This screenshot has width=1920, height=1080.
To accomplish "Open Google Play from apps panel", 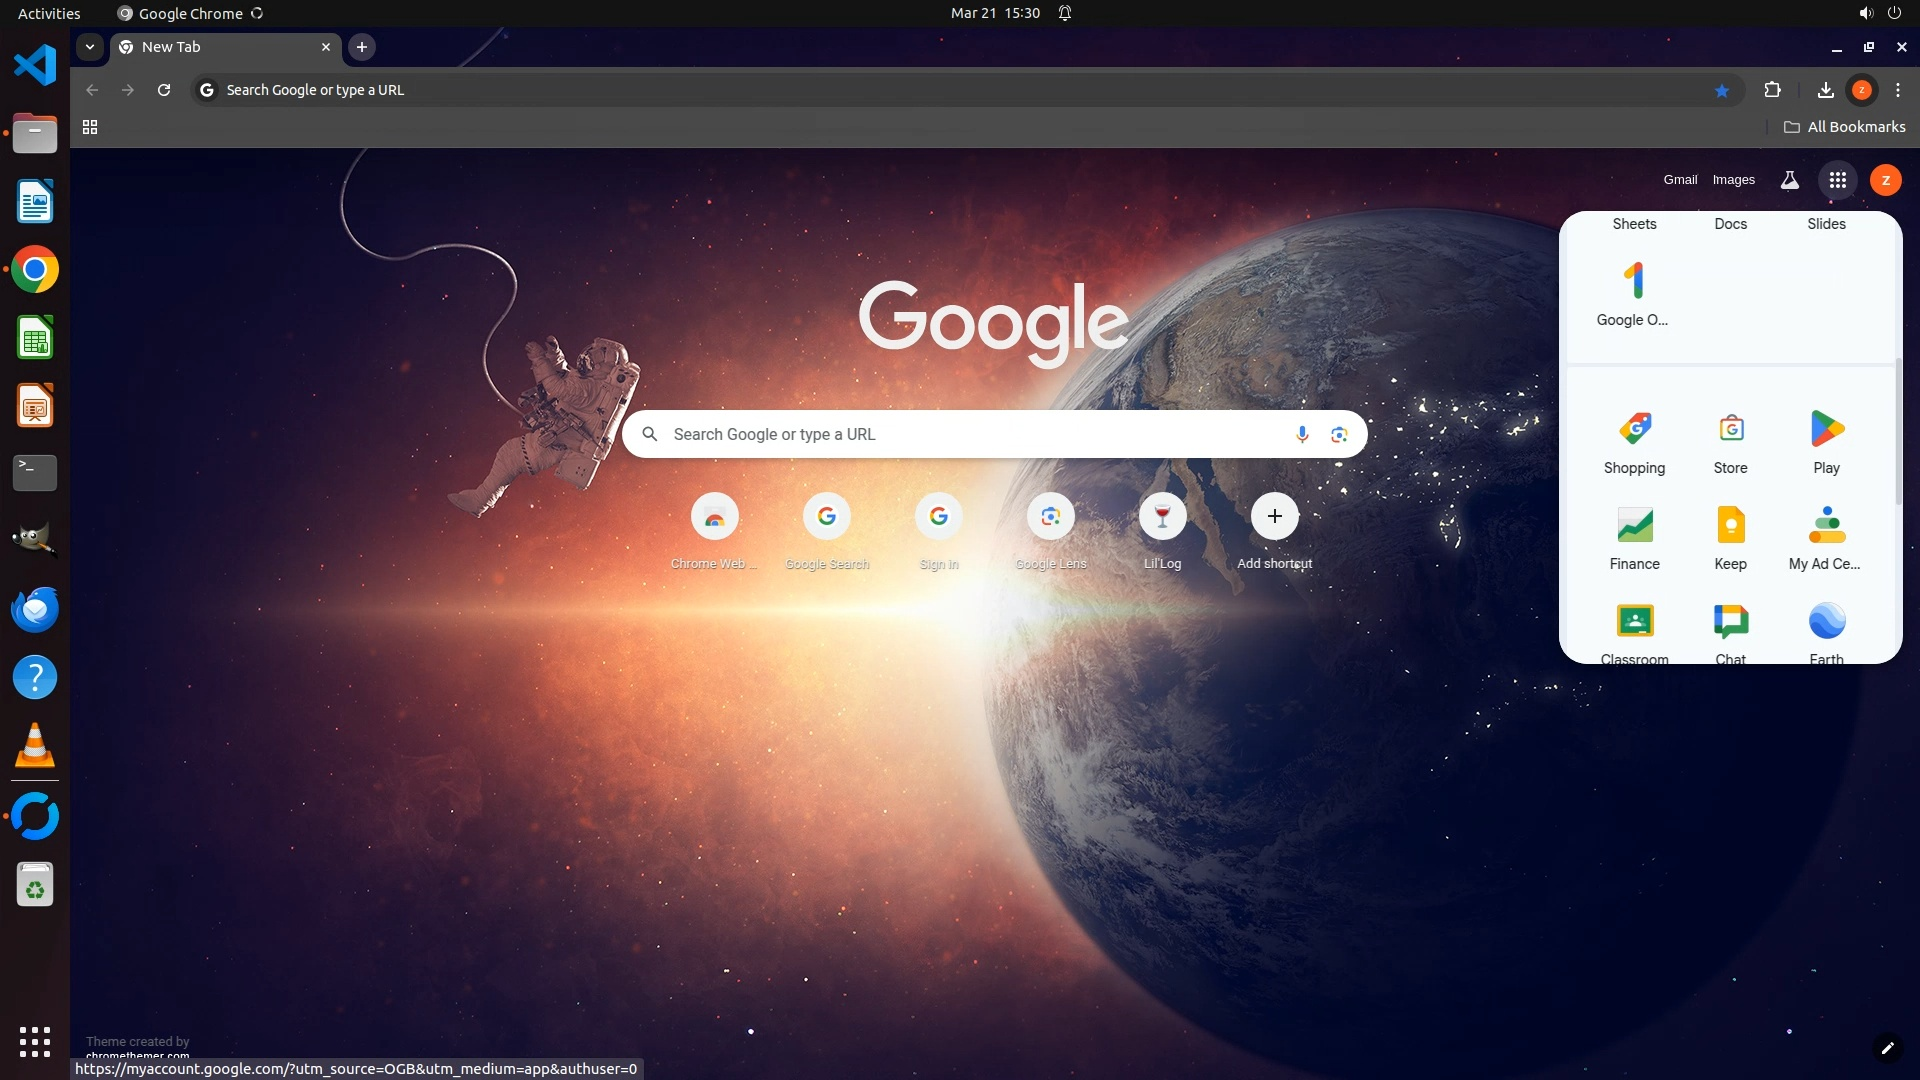I will (x=1826, y=443).
